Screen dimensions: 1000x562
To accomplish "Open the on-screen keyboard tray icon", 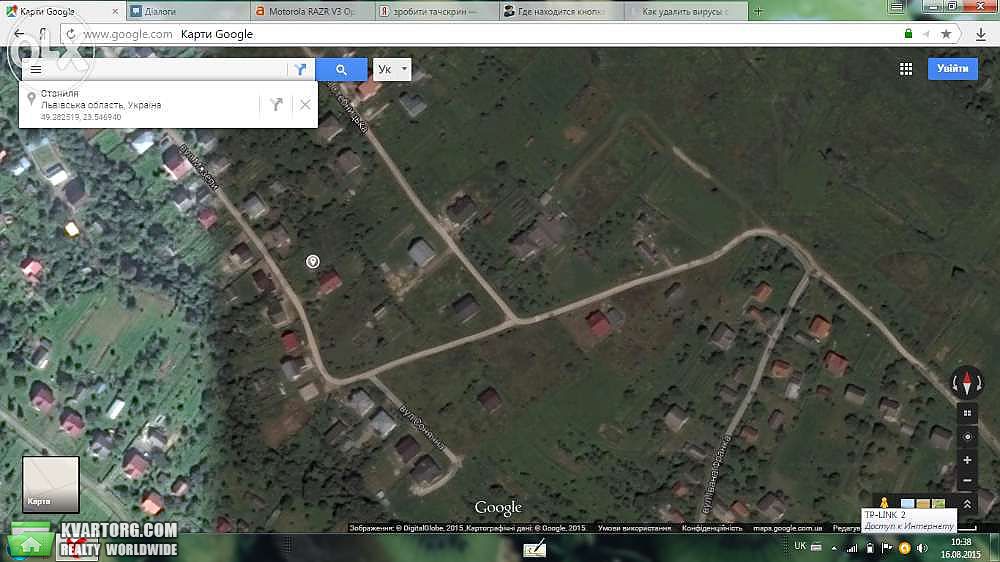I will coord(816,547).
